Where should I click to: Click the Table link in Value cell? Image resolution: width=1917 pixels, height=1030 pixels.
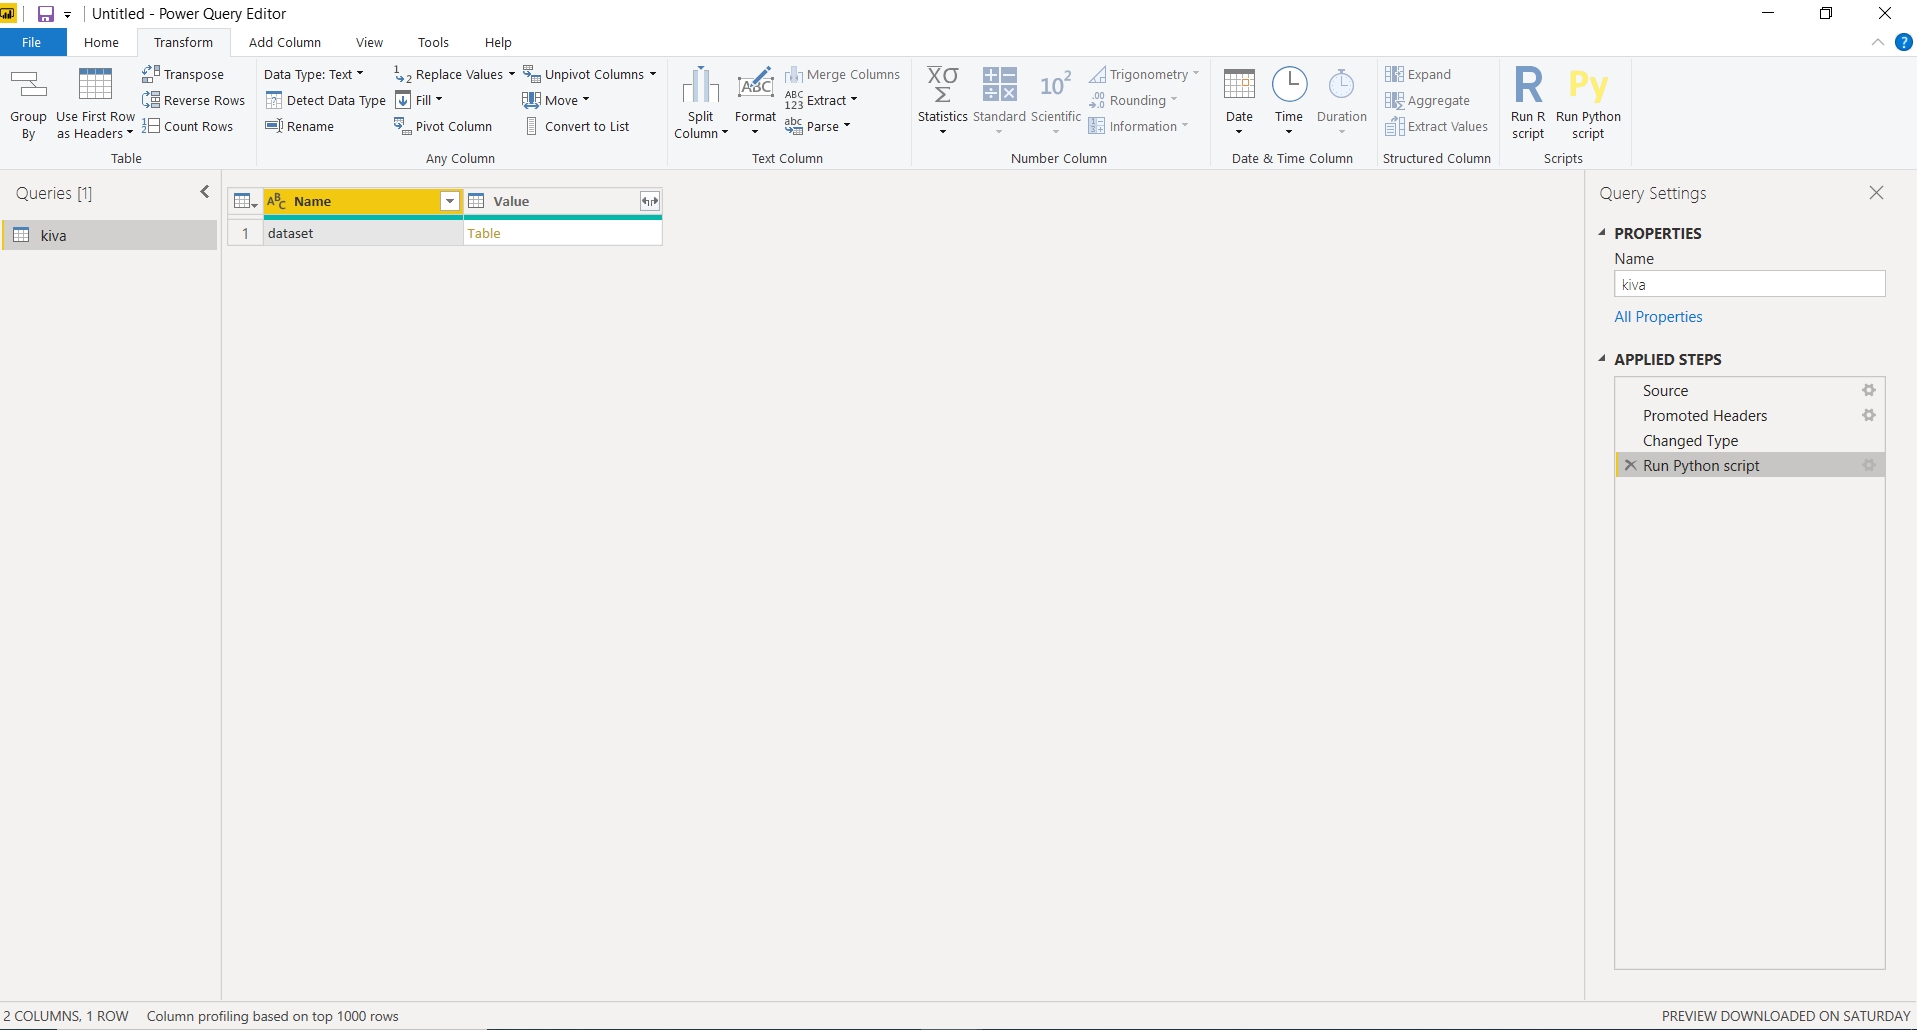(x=484, y=233)
